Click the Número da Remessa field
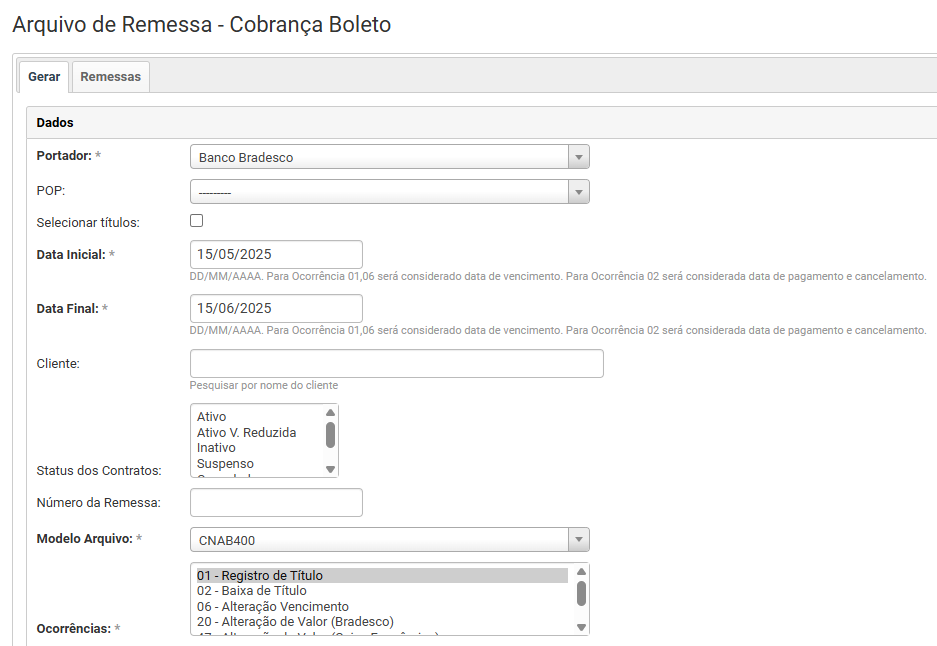937x646 pixels. coord(275,502)
